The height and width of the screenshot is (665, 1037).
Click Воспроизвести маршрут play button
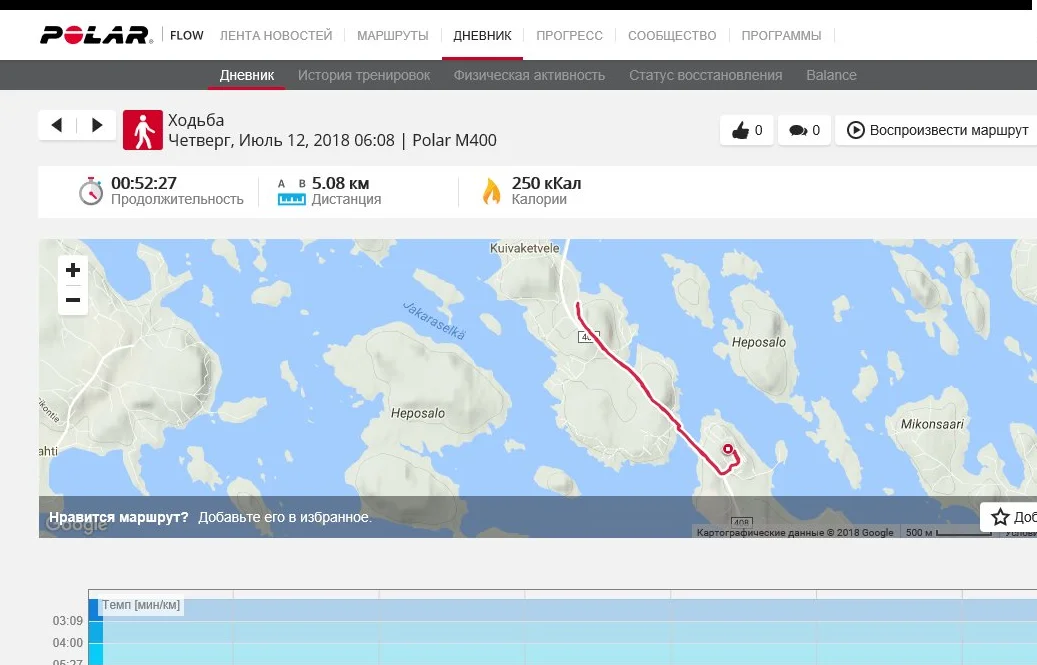click(x=937, y=130)
